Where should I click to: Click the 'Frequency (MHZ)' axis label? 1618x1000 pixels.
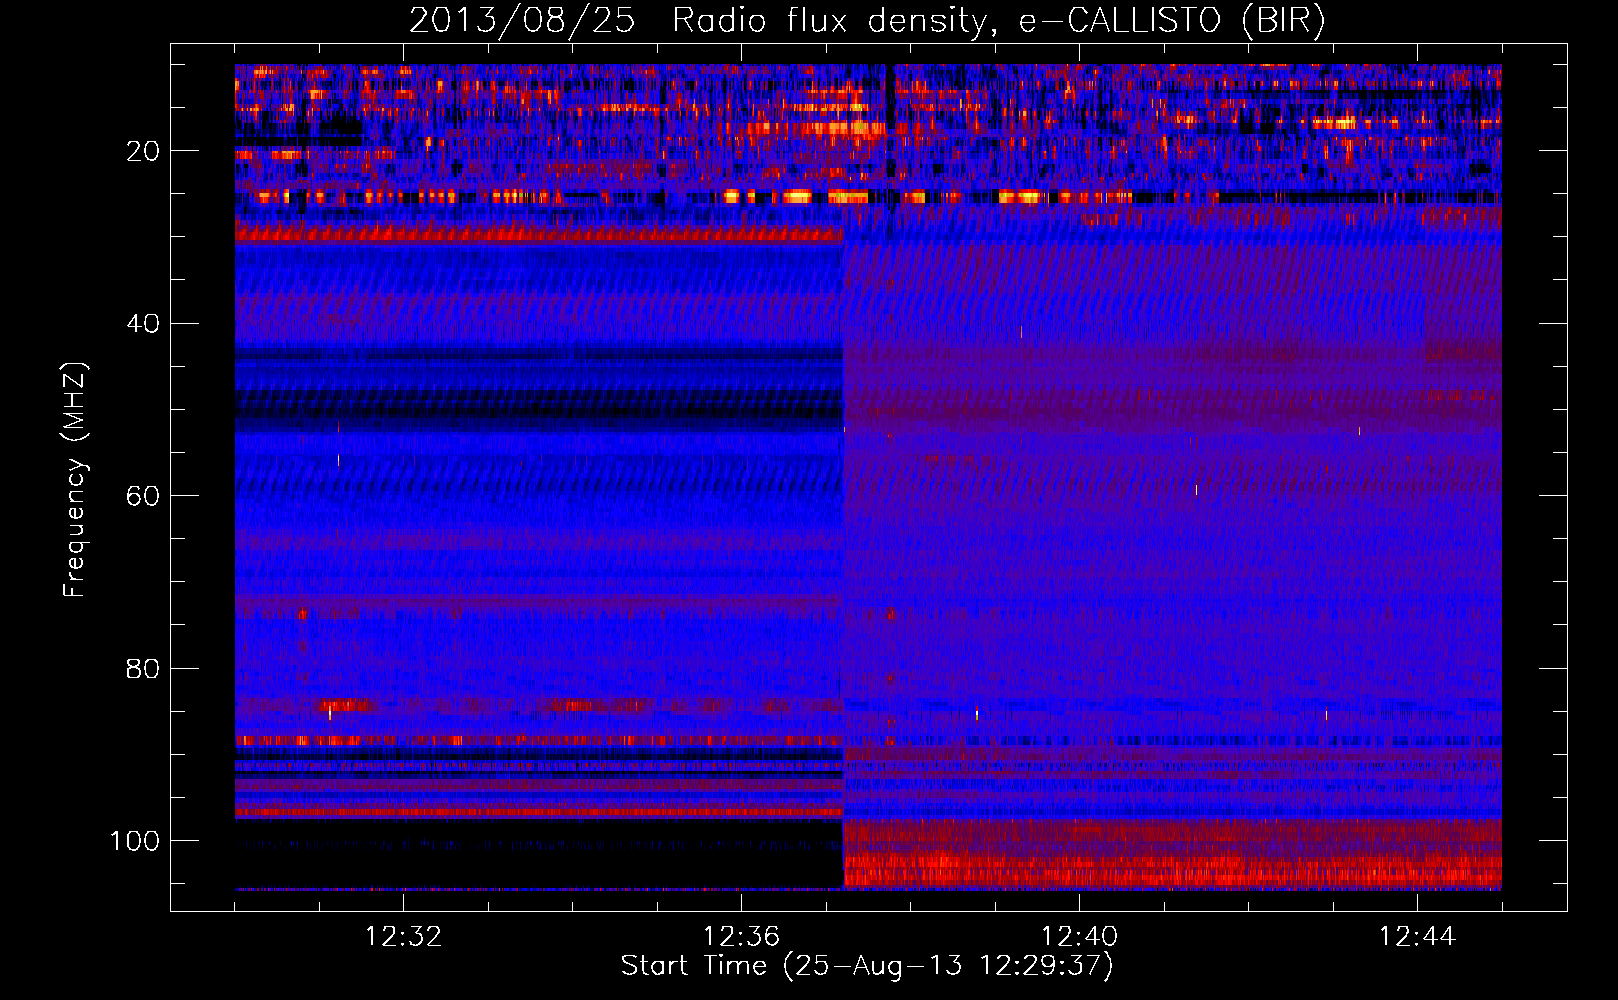(x=75, y=480)
